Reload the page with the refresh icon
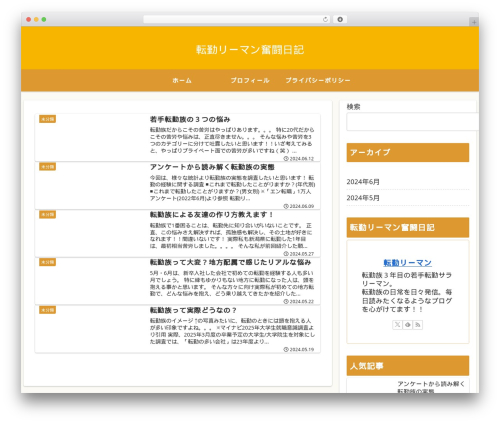This screenshot has width=500, height=423. (325, 19)
